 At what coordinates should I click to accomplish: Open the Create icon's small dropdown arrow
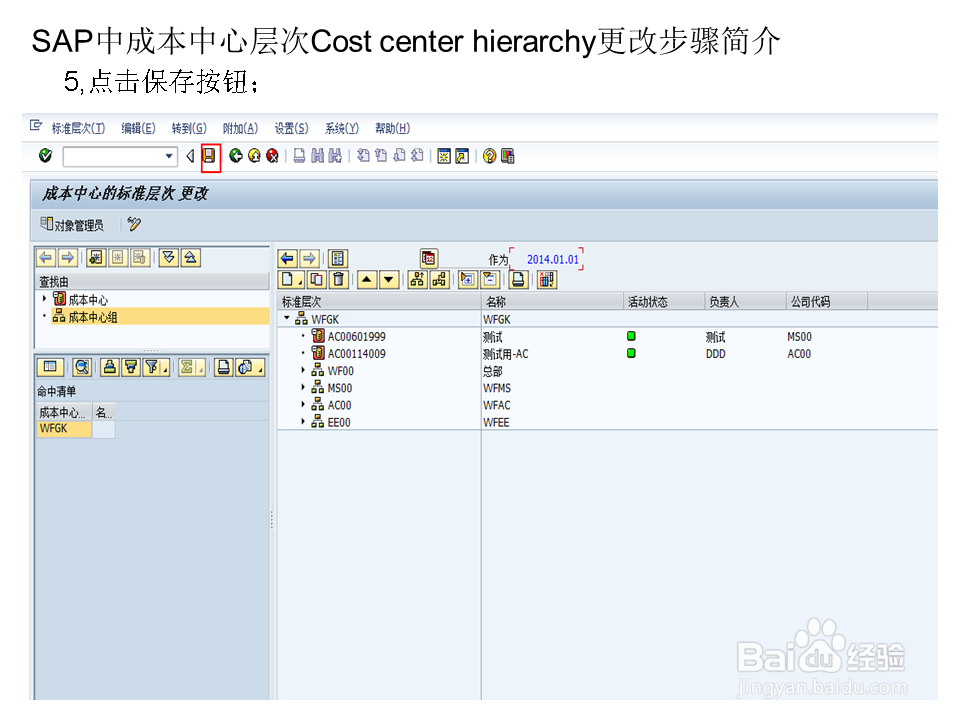[301, 283]
